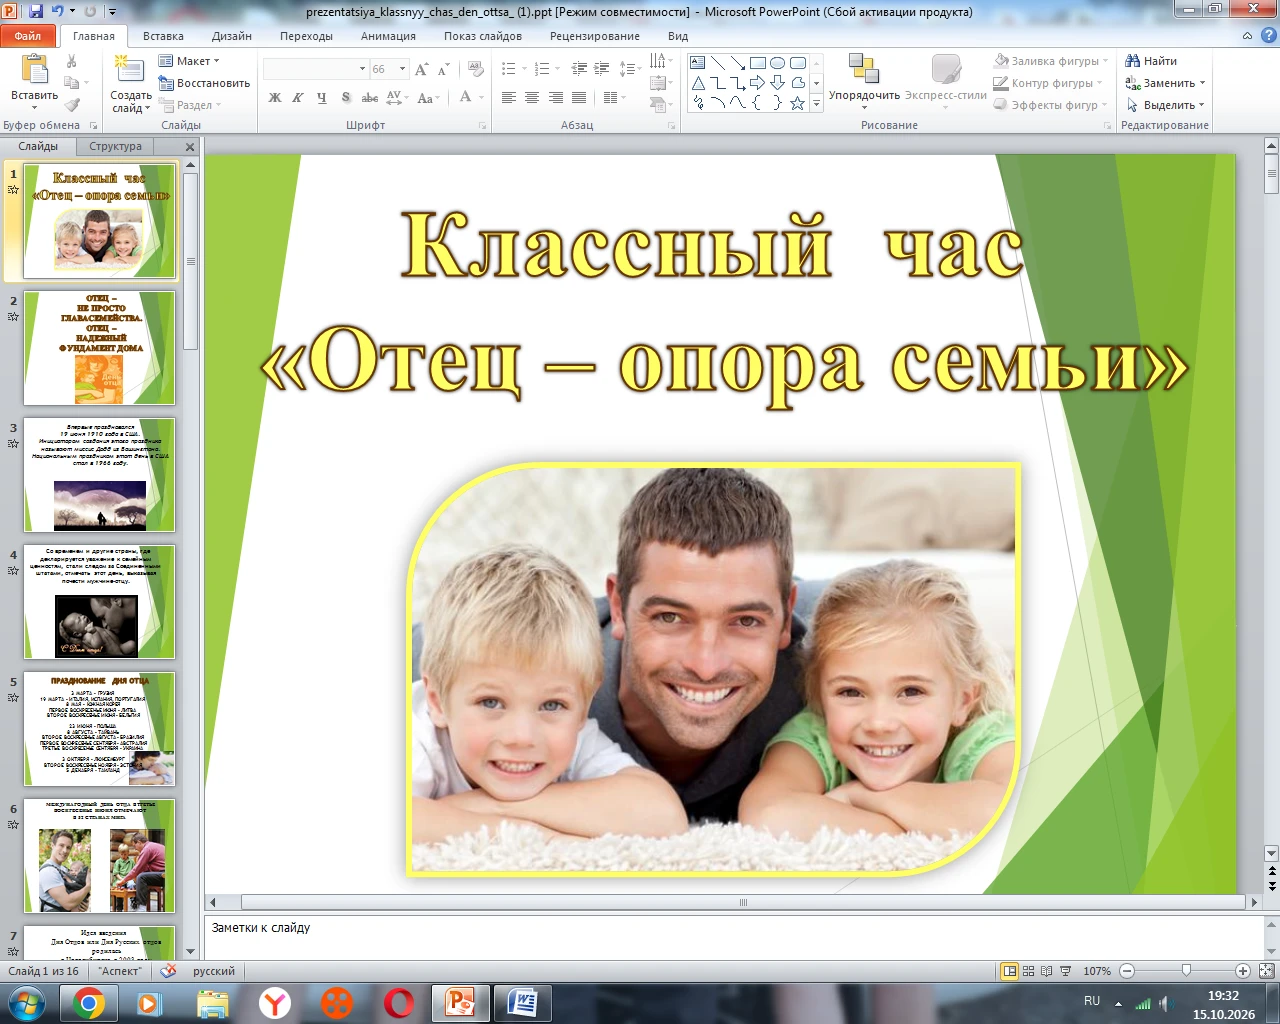
Task: Click the Вставить paste button
Action: tap(35, 83)
